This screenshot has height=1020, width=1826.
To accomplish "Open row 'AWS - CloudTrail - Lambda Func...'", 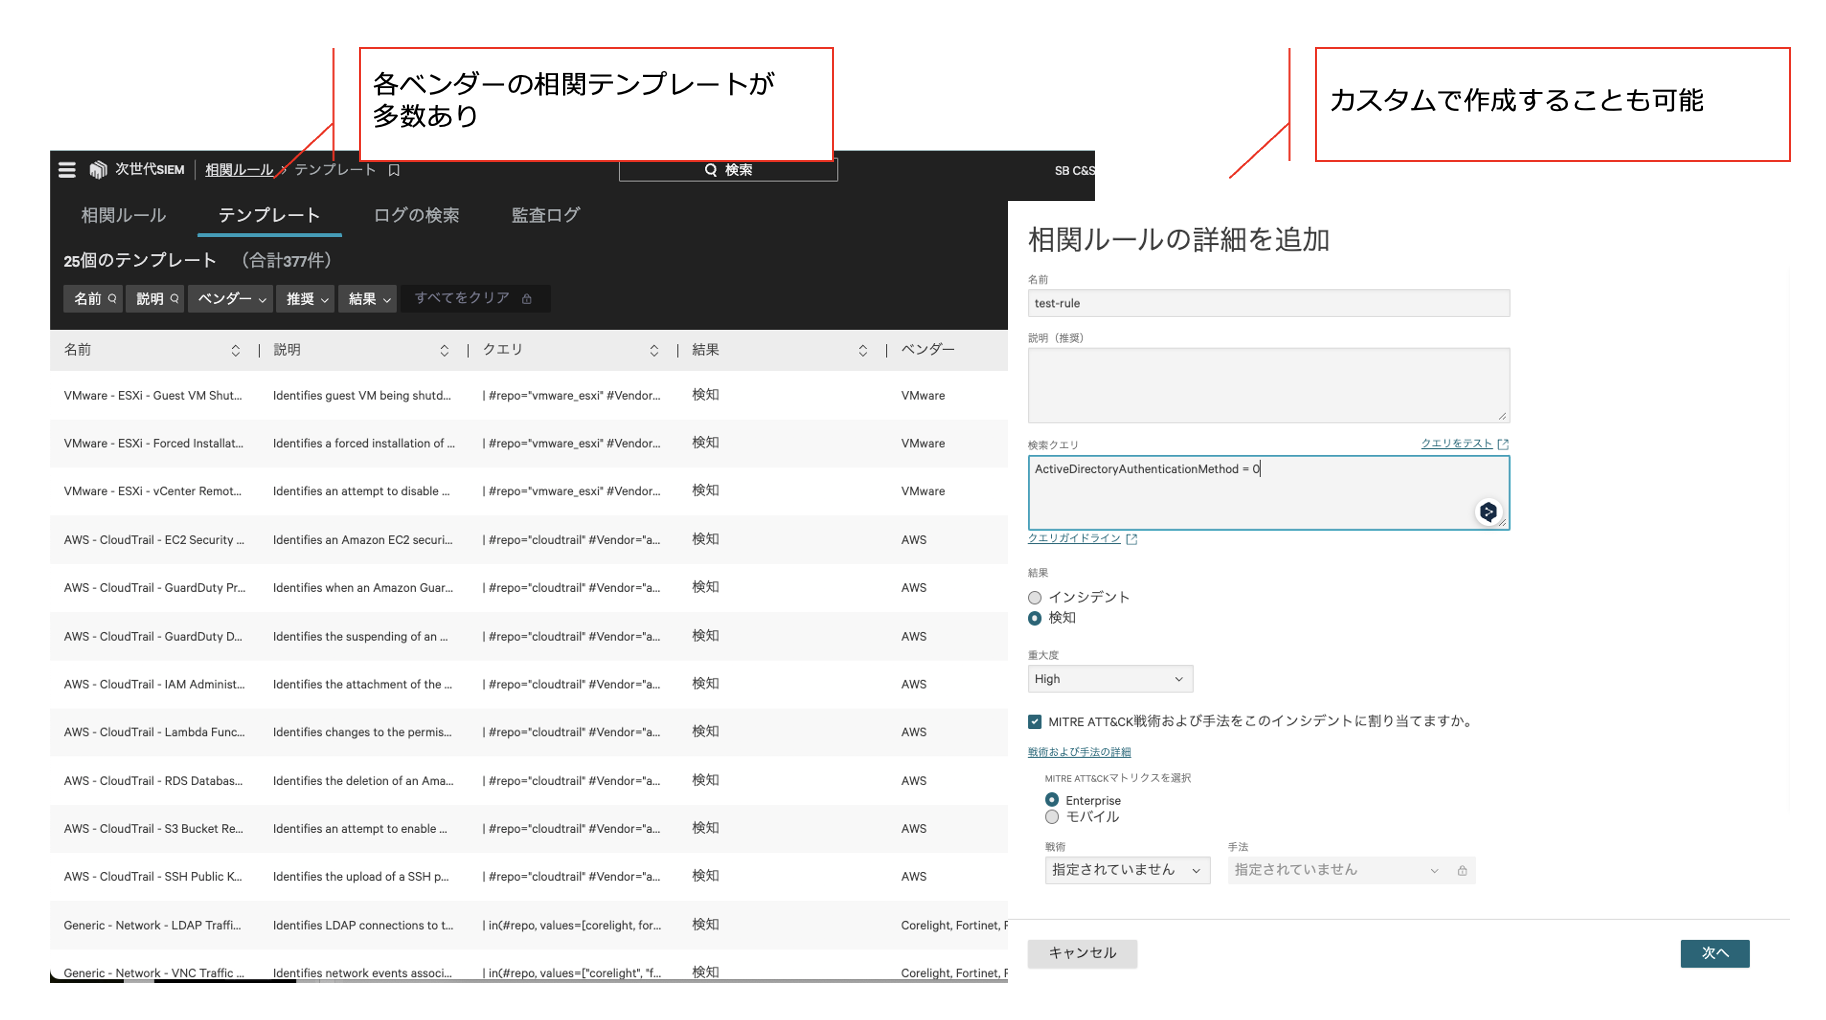I will point(529,733).
